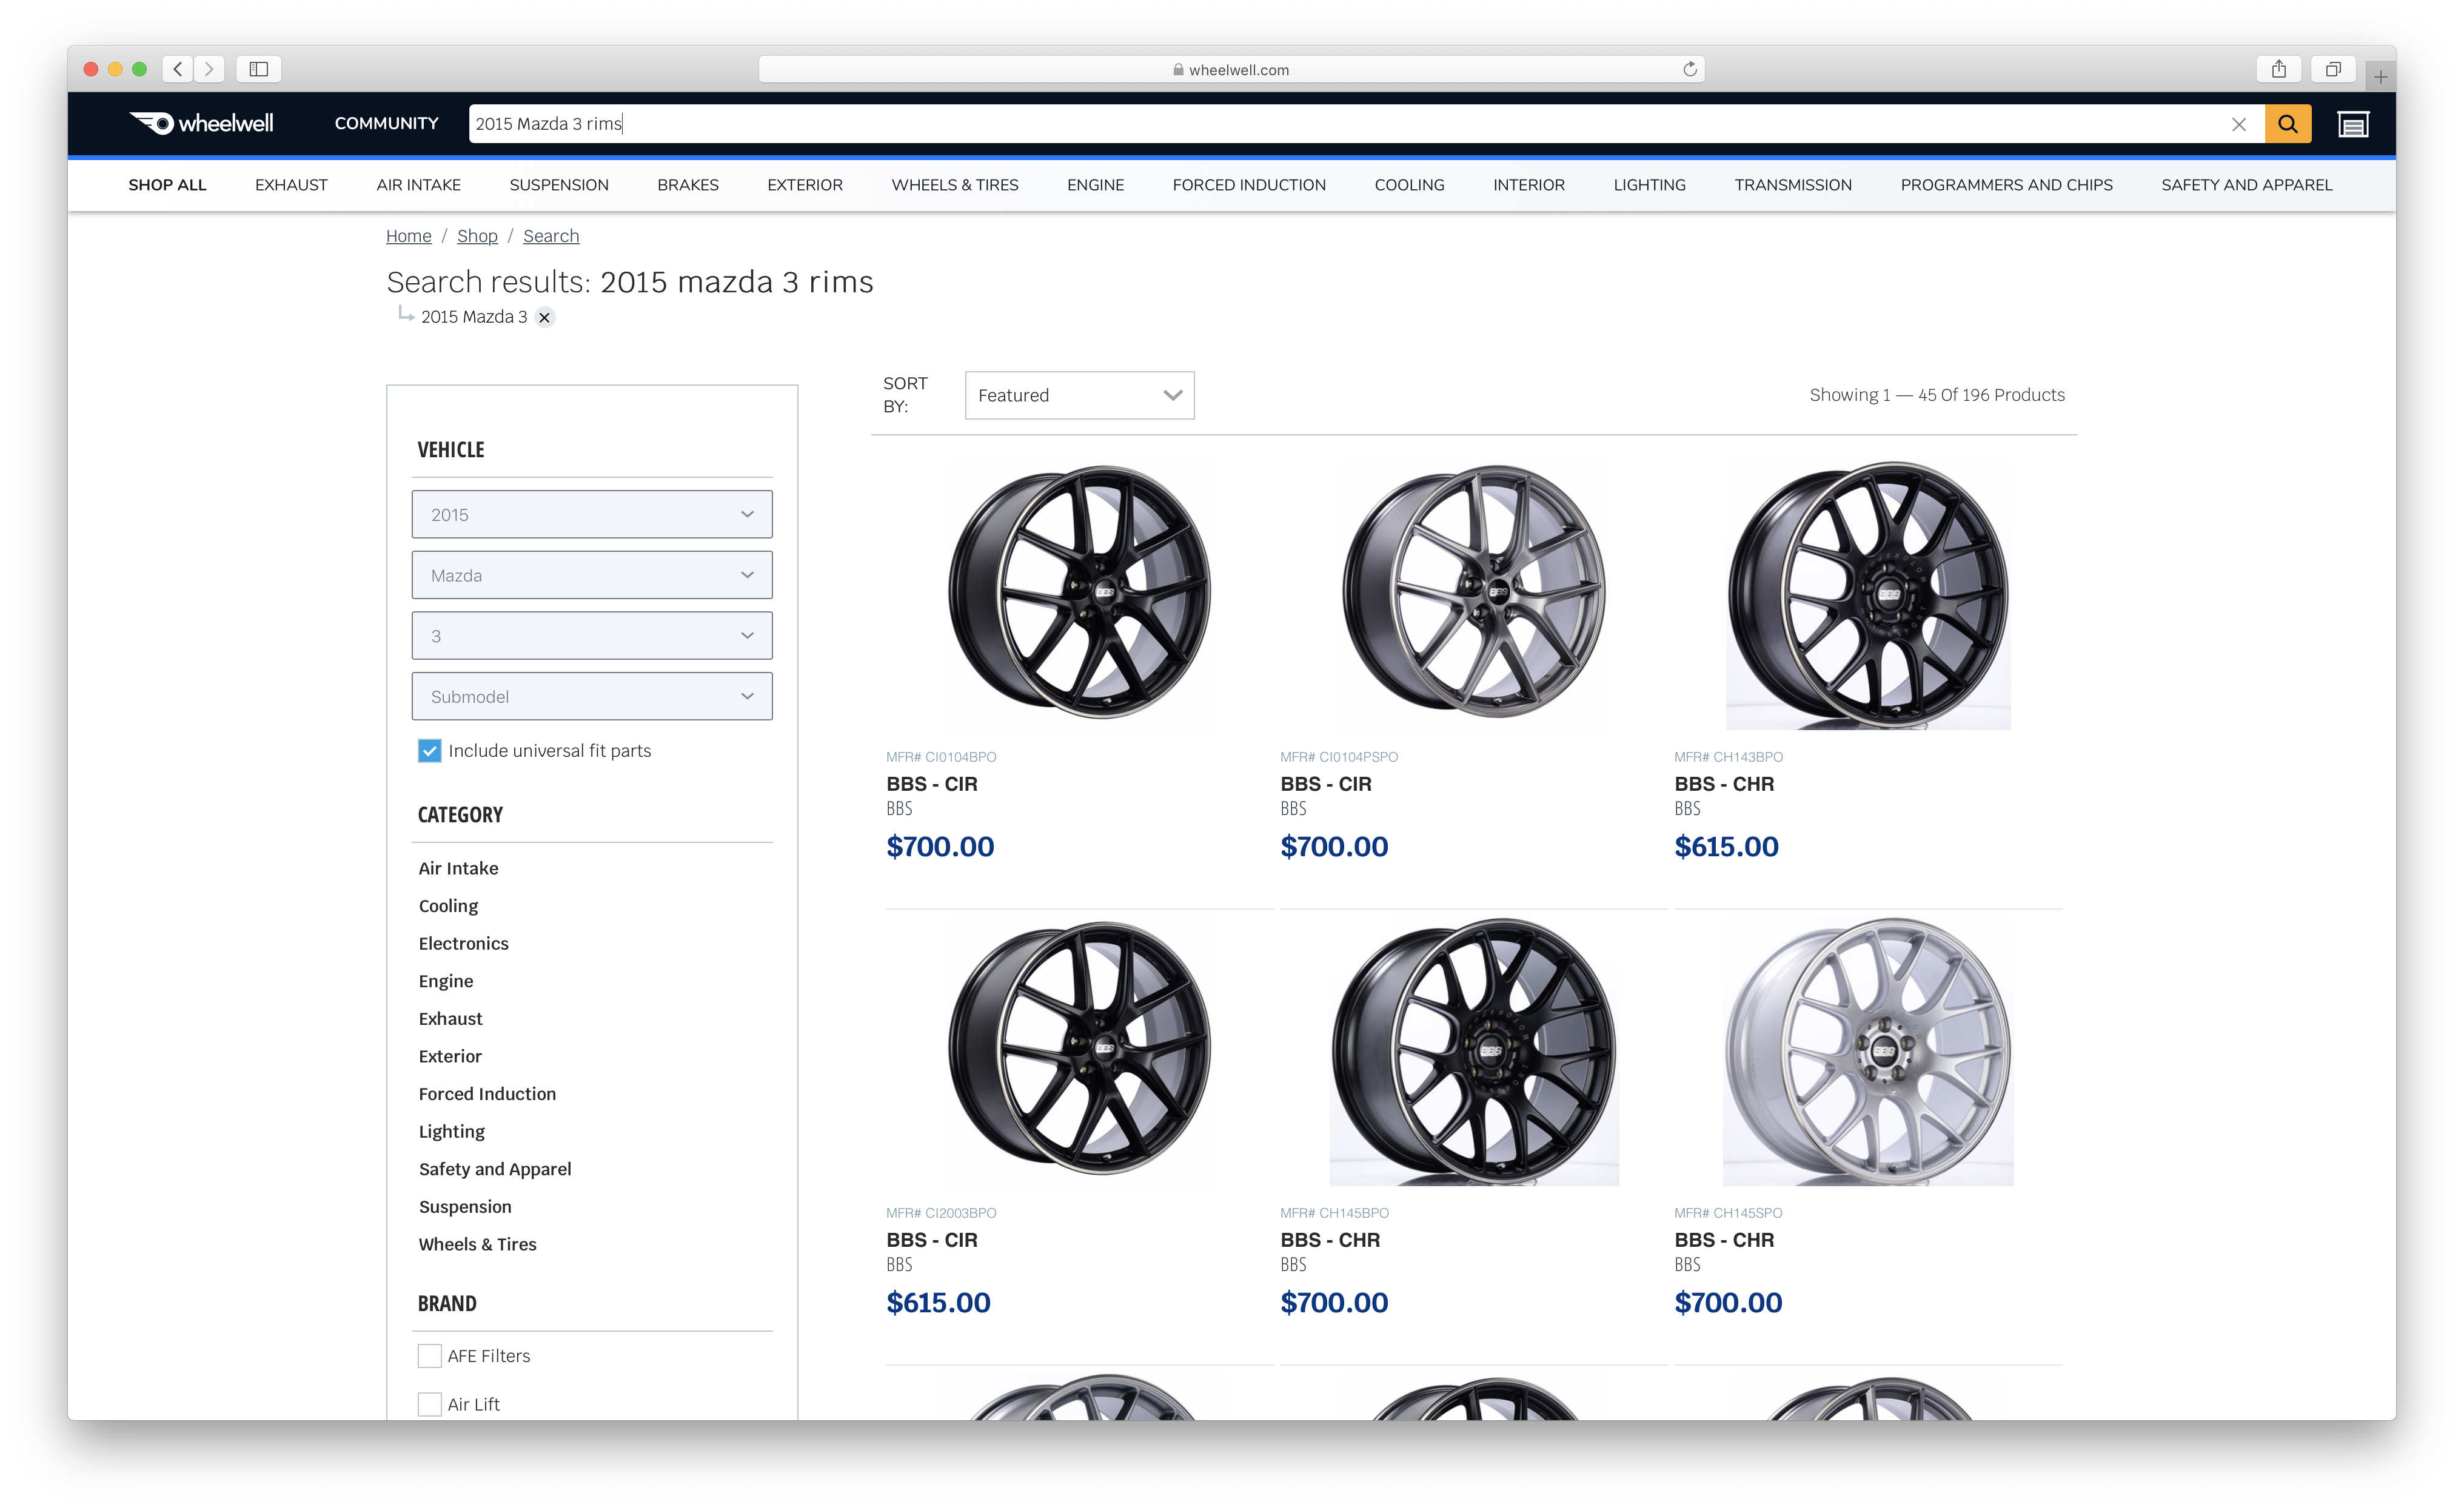This screenshot has height=1510, width=2464.
Task: Uncheck Include universal fit parts
Action: pos(430,750)
